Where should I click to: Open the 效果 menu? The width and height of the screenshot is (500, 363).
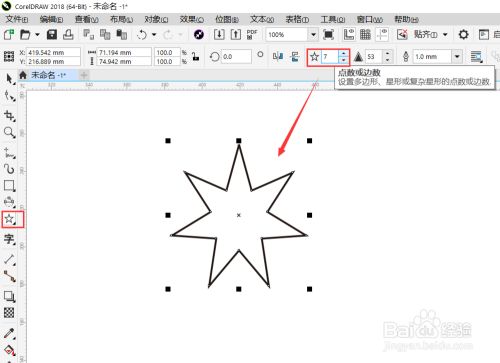click(192, 19)
